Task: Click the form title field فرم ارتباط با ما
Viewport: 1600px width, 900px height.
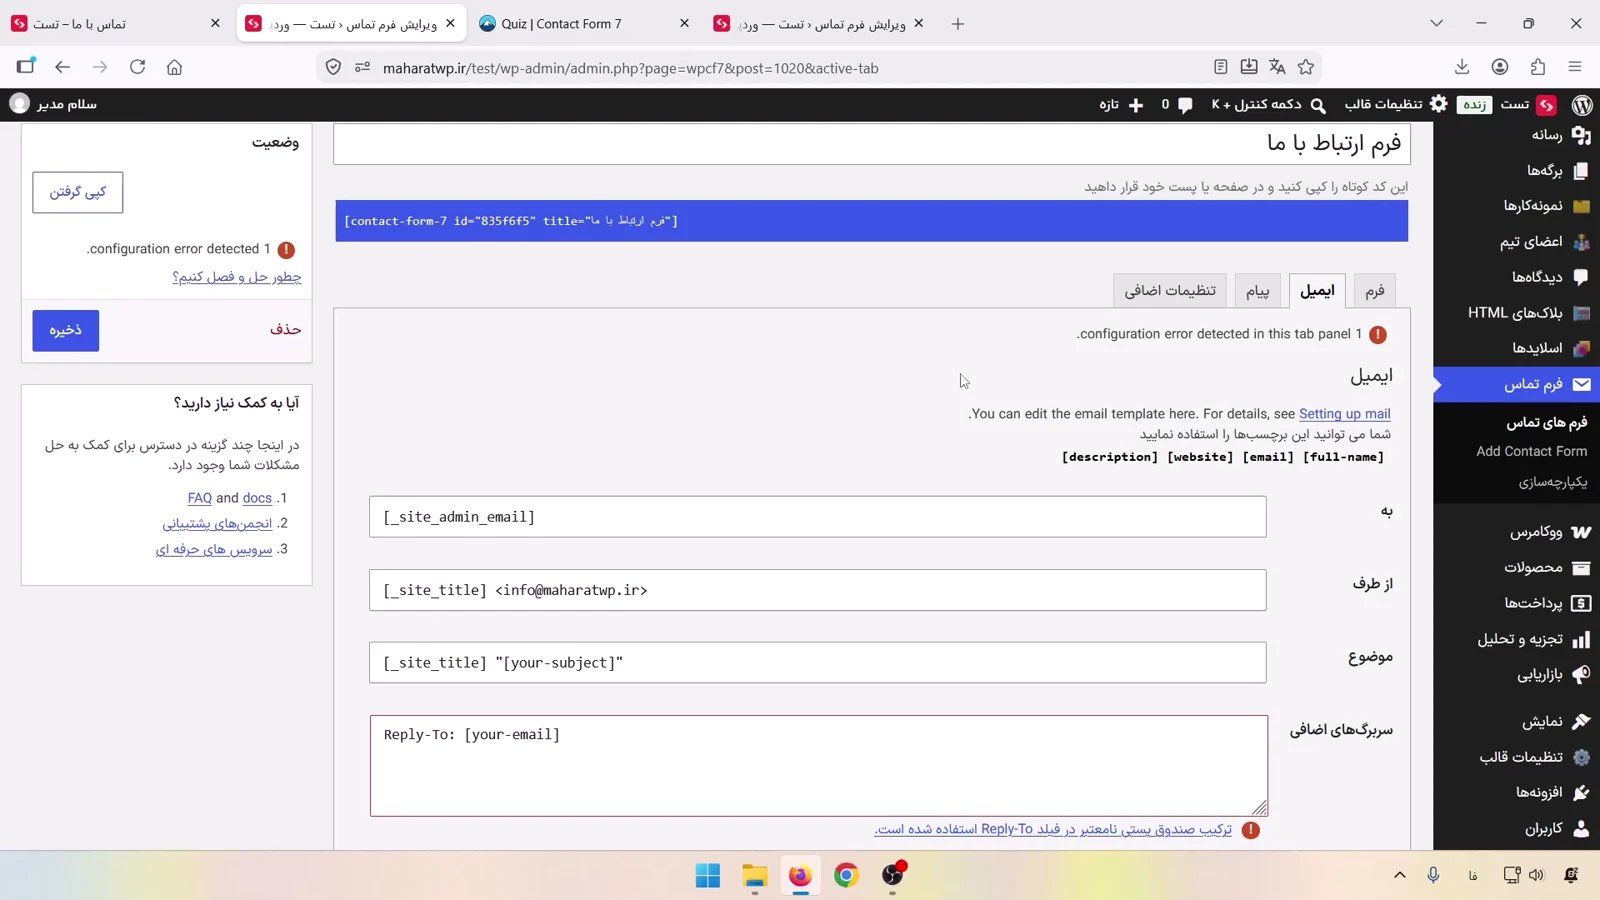Action: click(872, 144)
